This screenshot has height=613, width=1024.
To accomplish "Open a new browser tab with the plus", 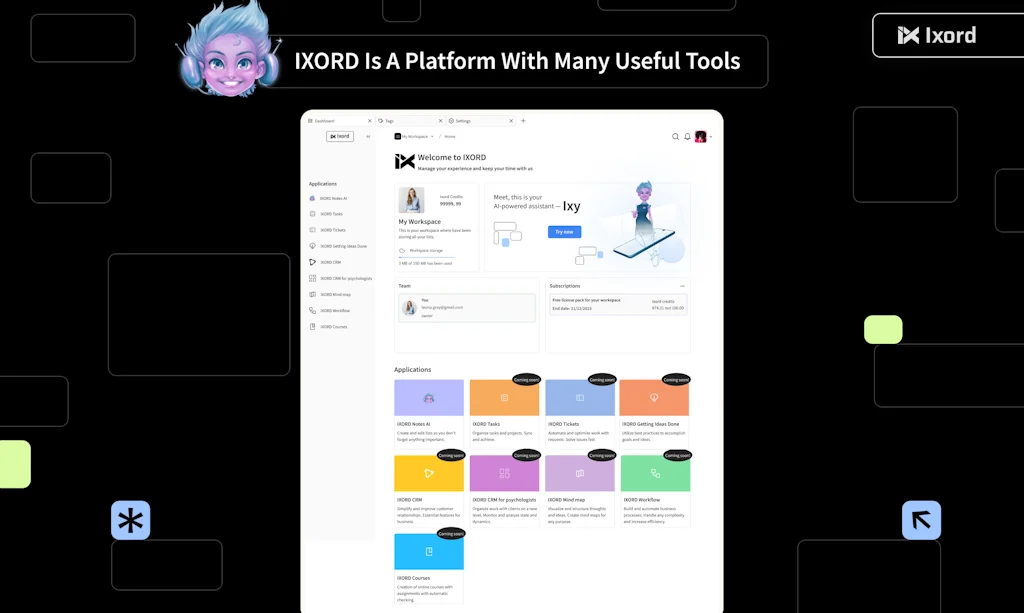I will pyautogui.click(x=523, y=120).
